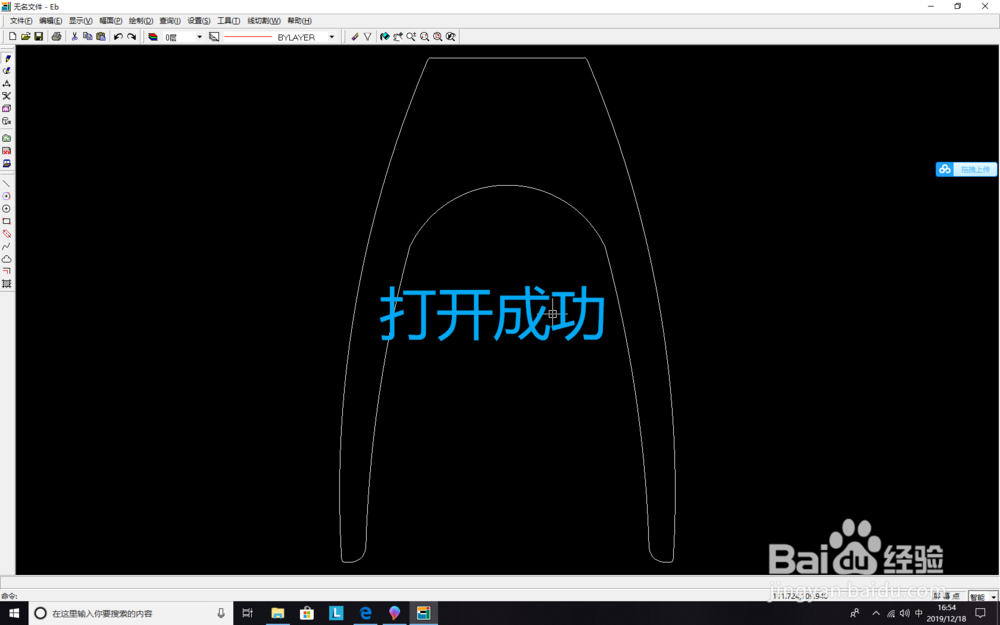
Task: Open Microsoft Edge from taskbar
Action: [365, 613]
